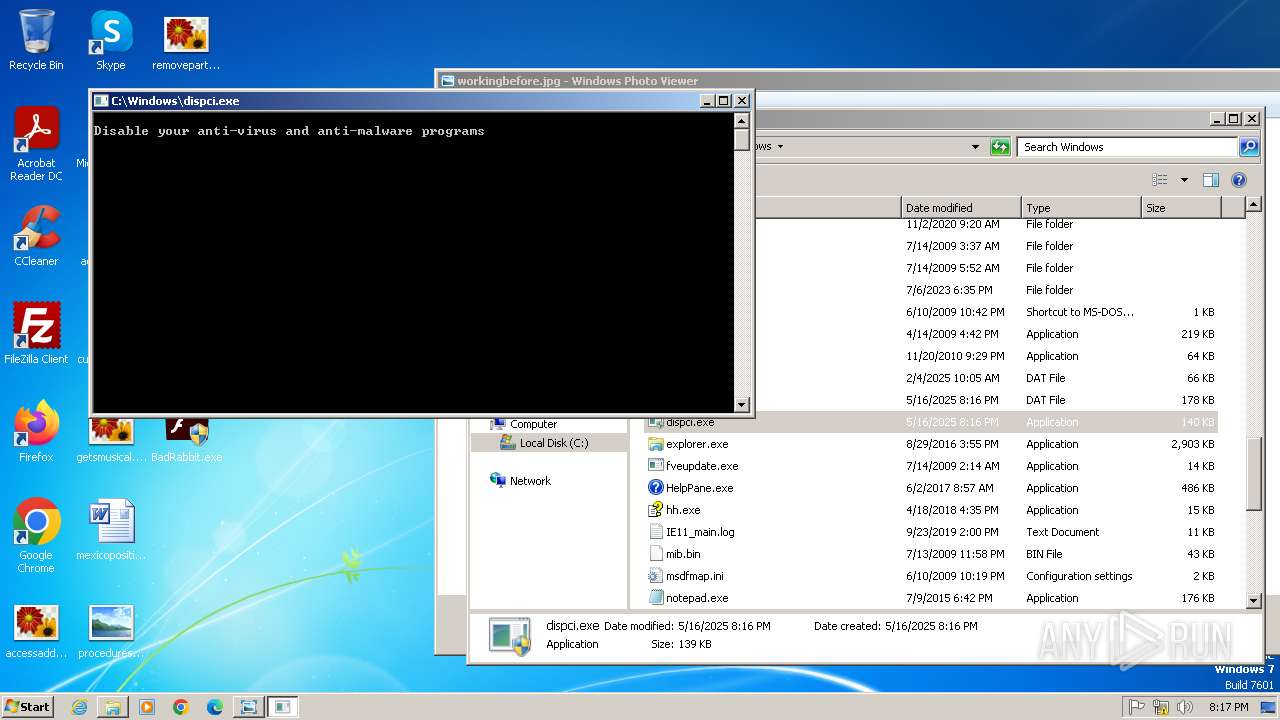Click the Start button
Image resolution: width=1280 pixels, height=720 pixels.
coord(28,706)
